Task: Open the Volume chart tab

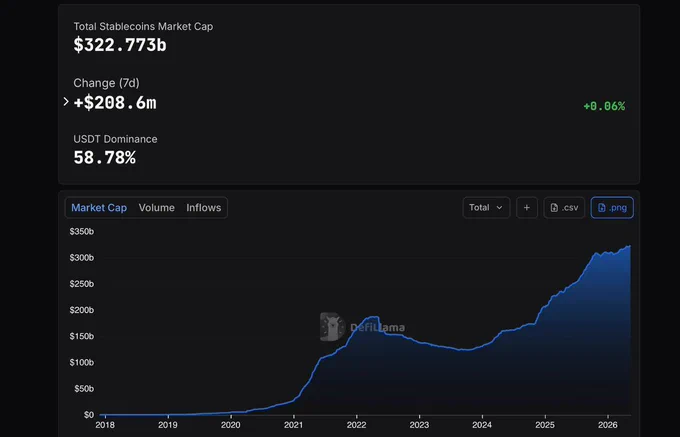Action: (x=157, y=208)
